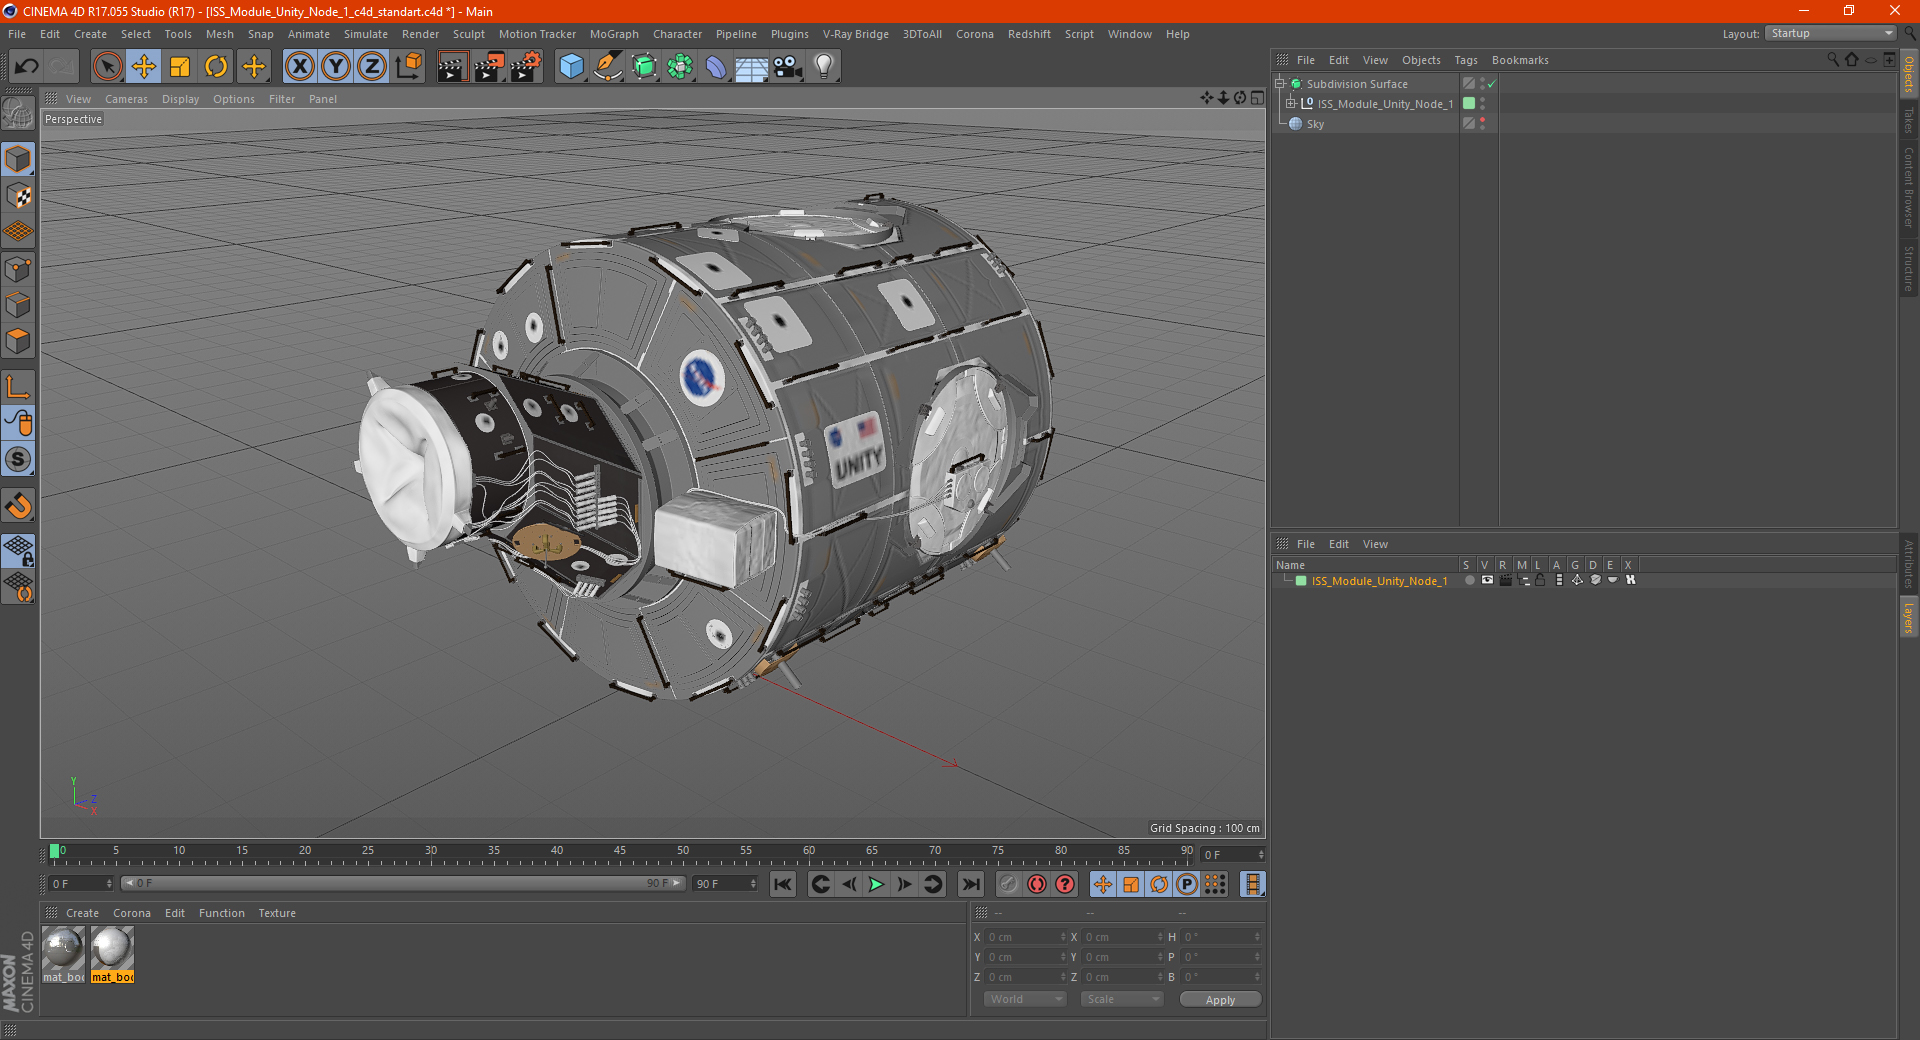The image size is (1920, 1040).
Task: Open the Cameras viewport menu
Action: [x=126, y=99]
